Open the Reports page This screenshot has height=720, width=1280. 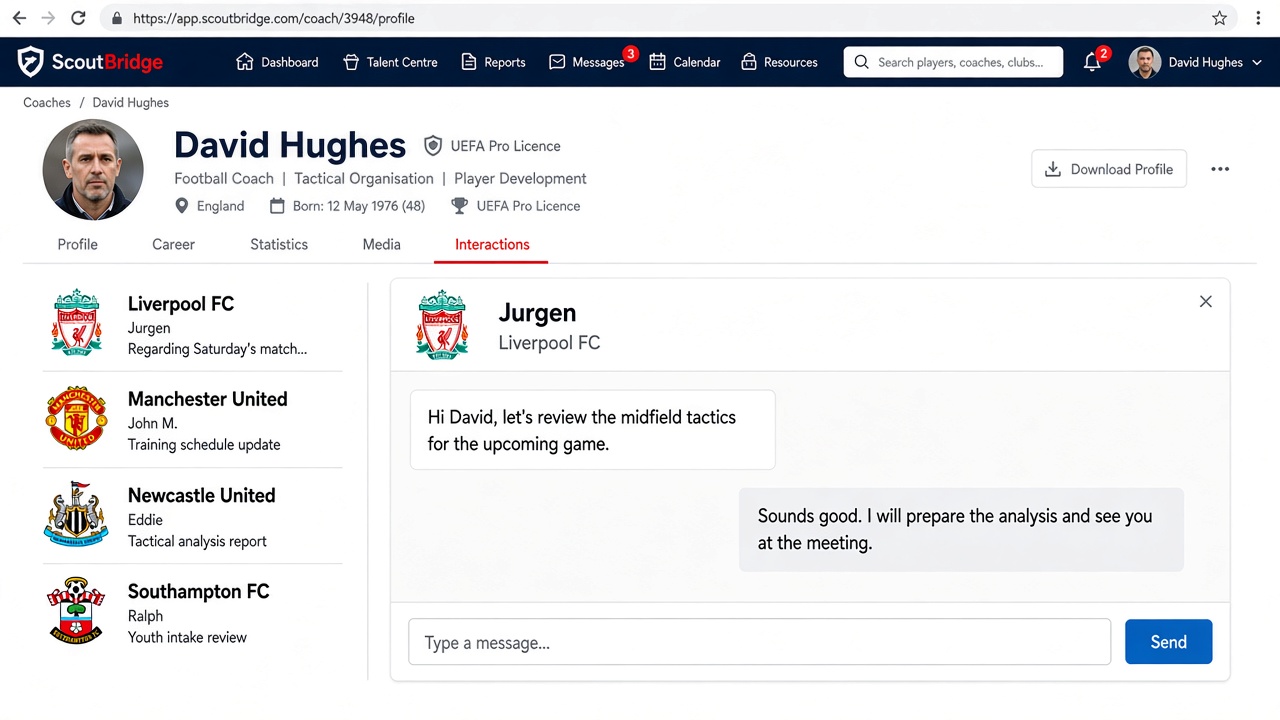[493, 62]
